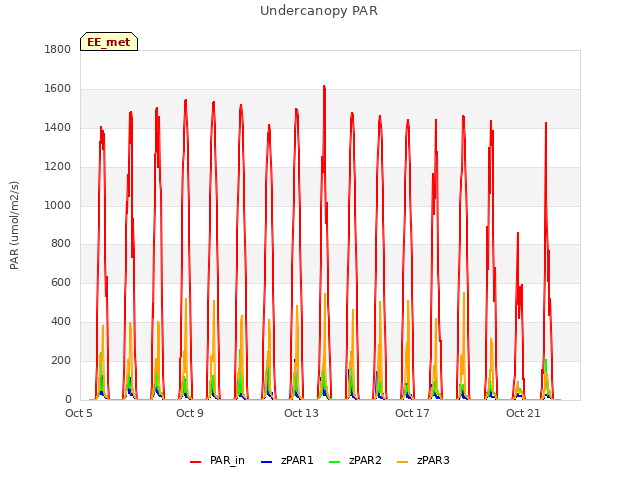Click the 600 y-axis tick label
640x480 pixels.
tap(61, 282)
